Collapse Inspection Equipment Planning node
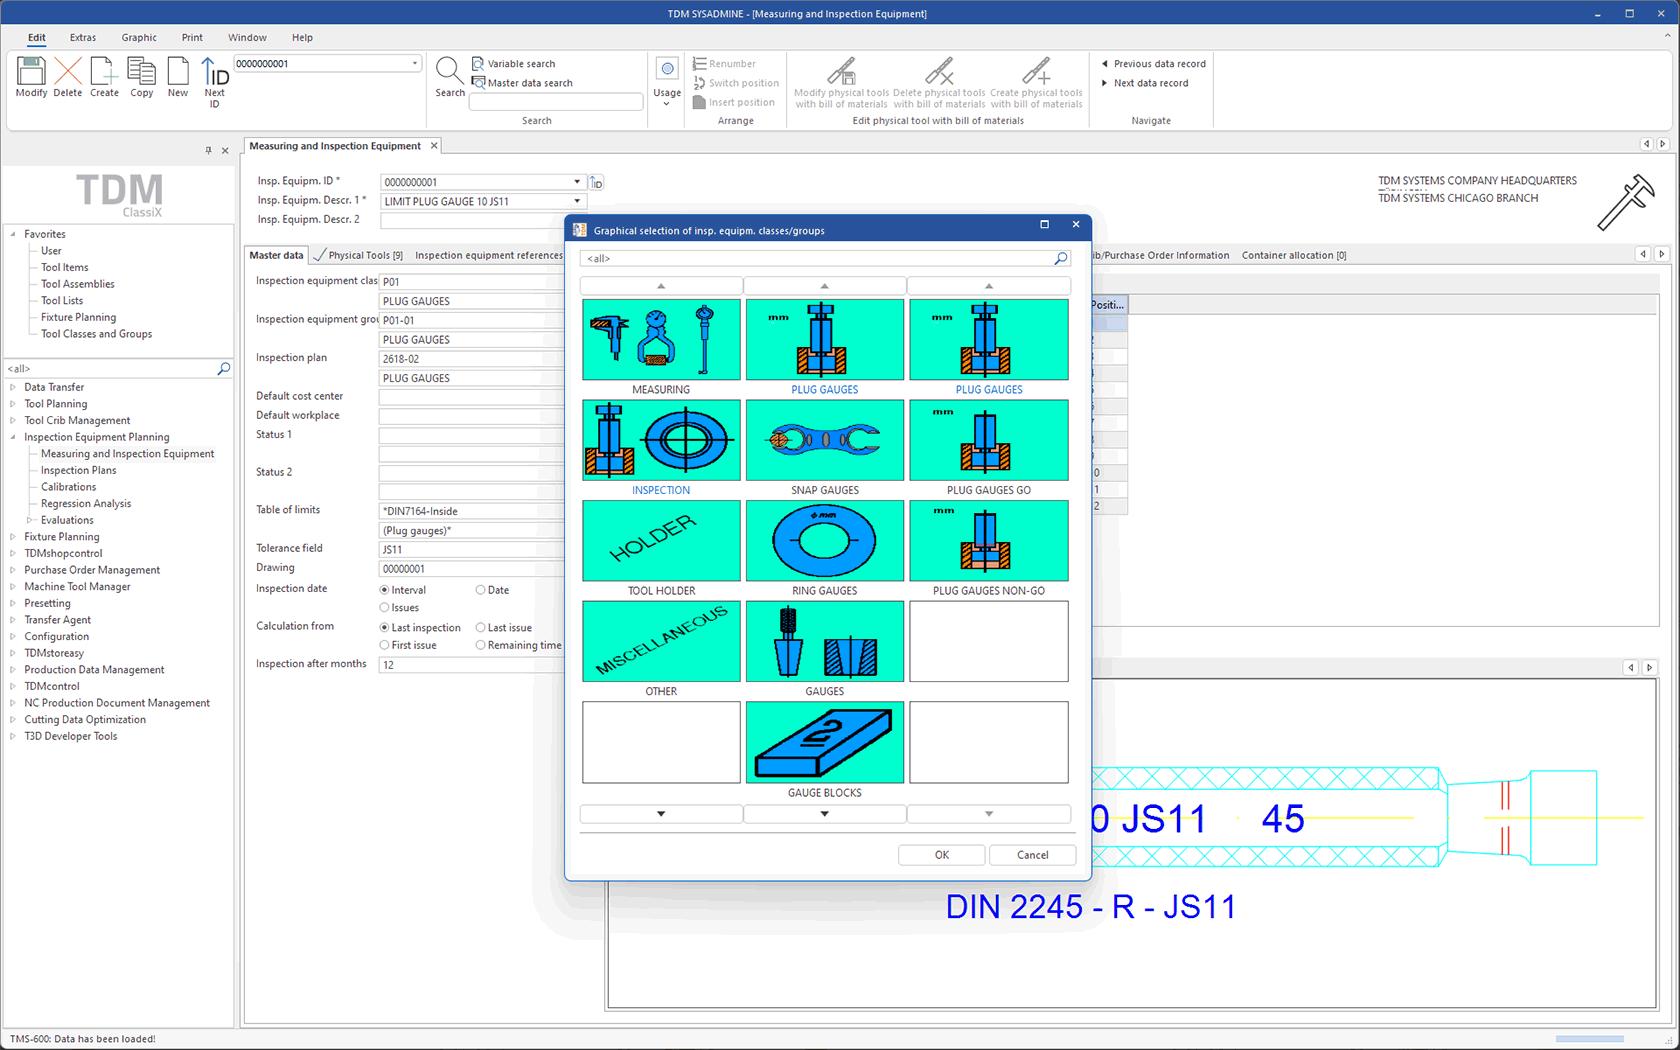 coord(13,437)
